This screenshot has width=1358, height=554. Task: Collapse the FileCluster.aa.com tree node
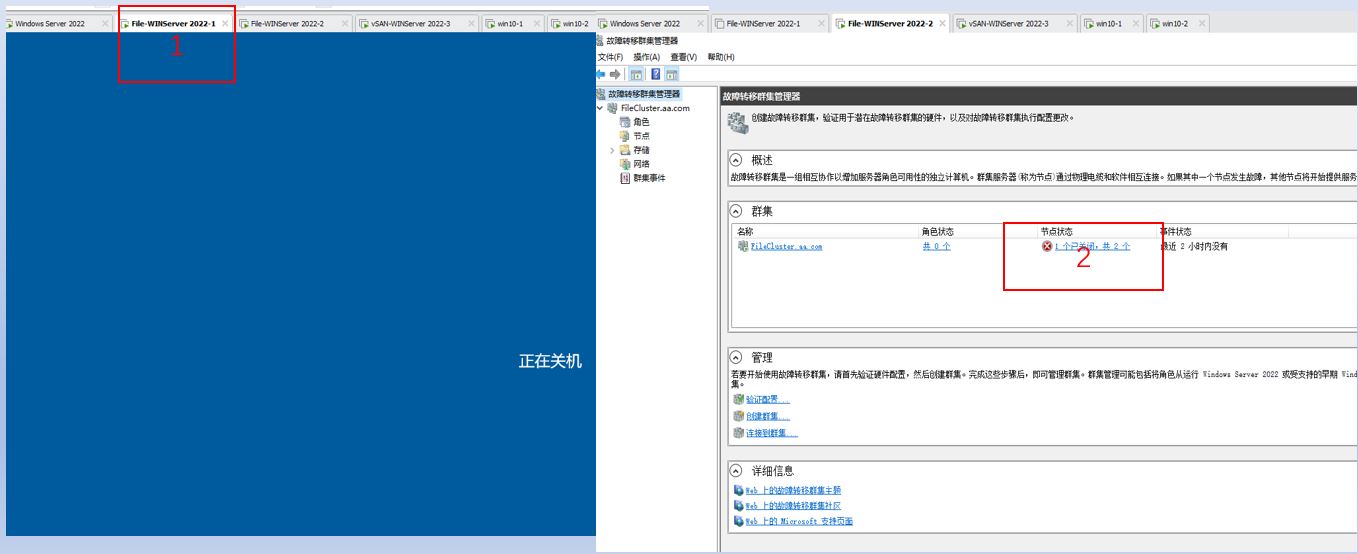[600, 108]
